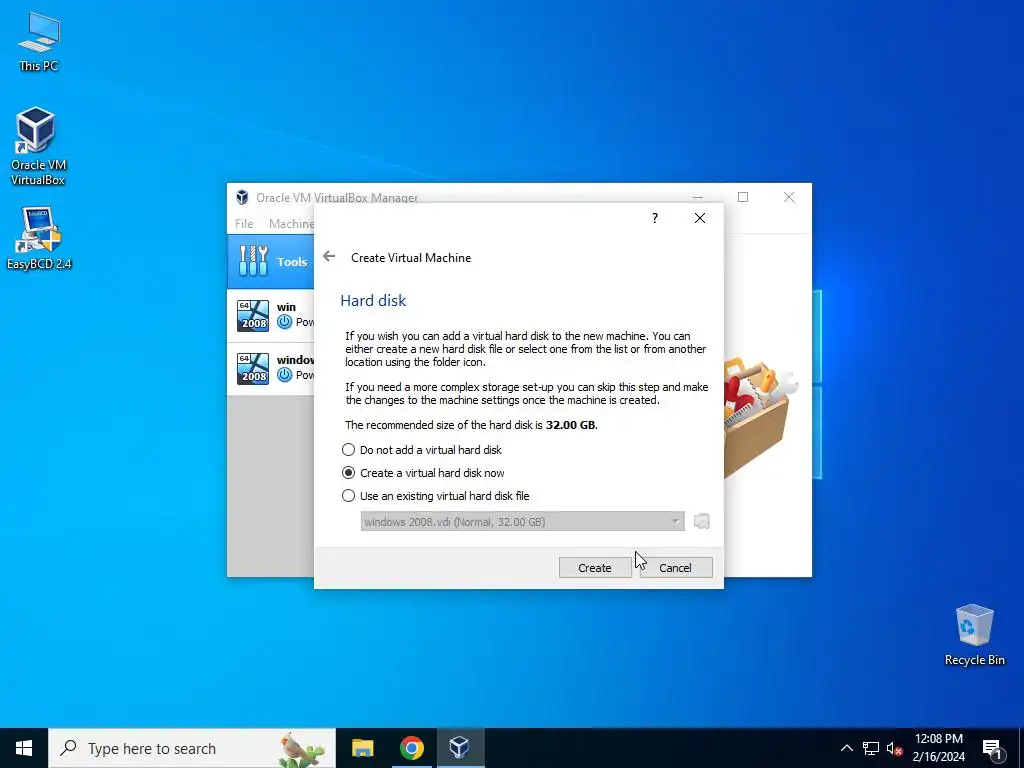1024x768 pixels.
Task: Close the VirtualBox Manager window
Action: pyautogui.click(x=789, y=197)
